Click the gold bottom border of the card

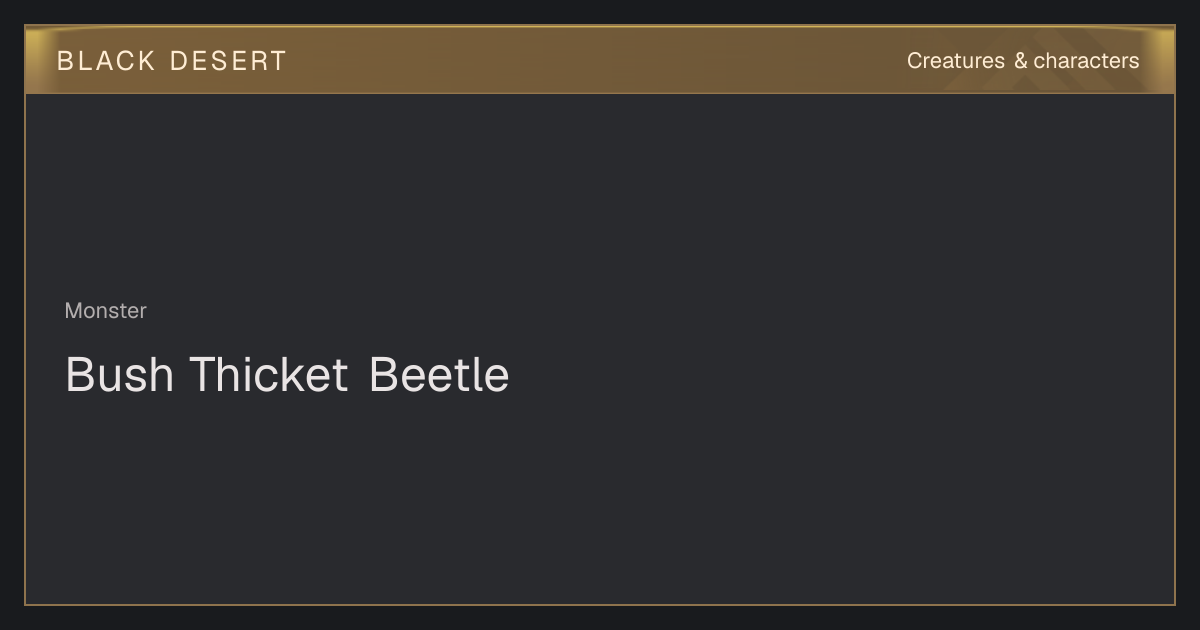600,604
